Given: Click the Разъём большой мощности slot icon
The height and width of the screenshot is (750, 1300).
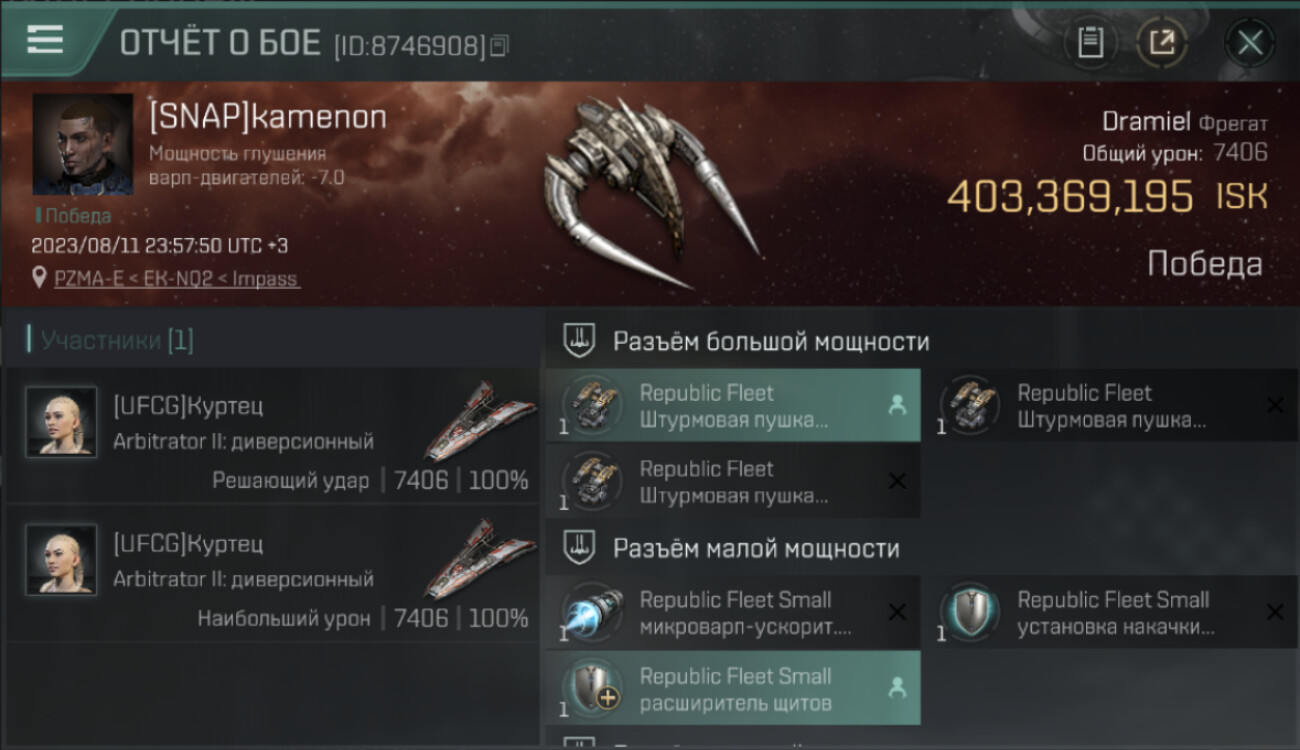Looking at the screenshot, I should [577, 341].
